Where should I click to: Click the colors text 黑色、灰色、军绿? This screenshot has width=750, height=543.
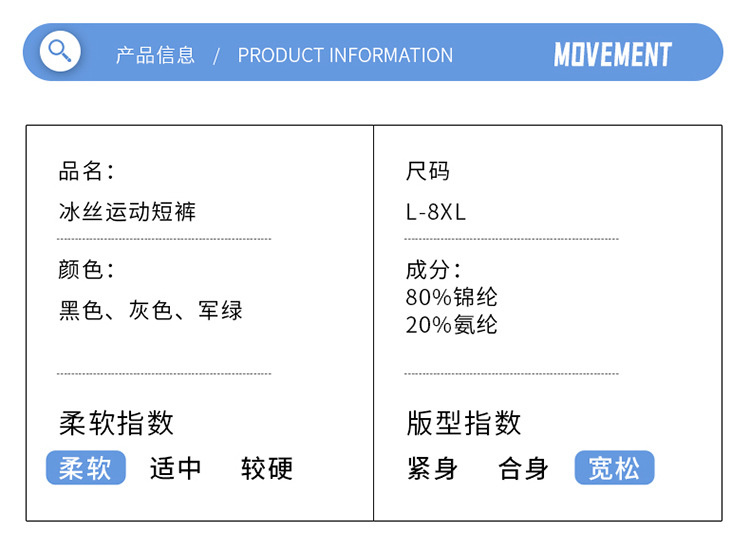tap(151, 311)
